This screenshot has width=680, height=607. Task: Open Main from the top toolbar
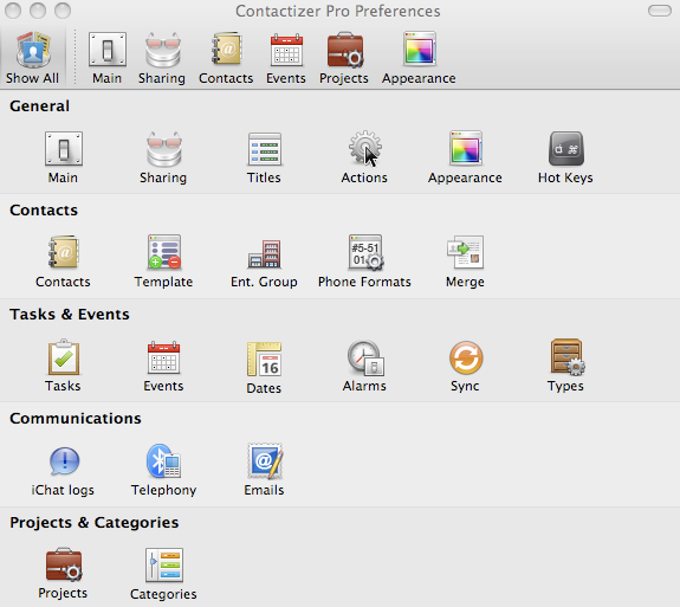point(107,57)
